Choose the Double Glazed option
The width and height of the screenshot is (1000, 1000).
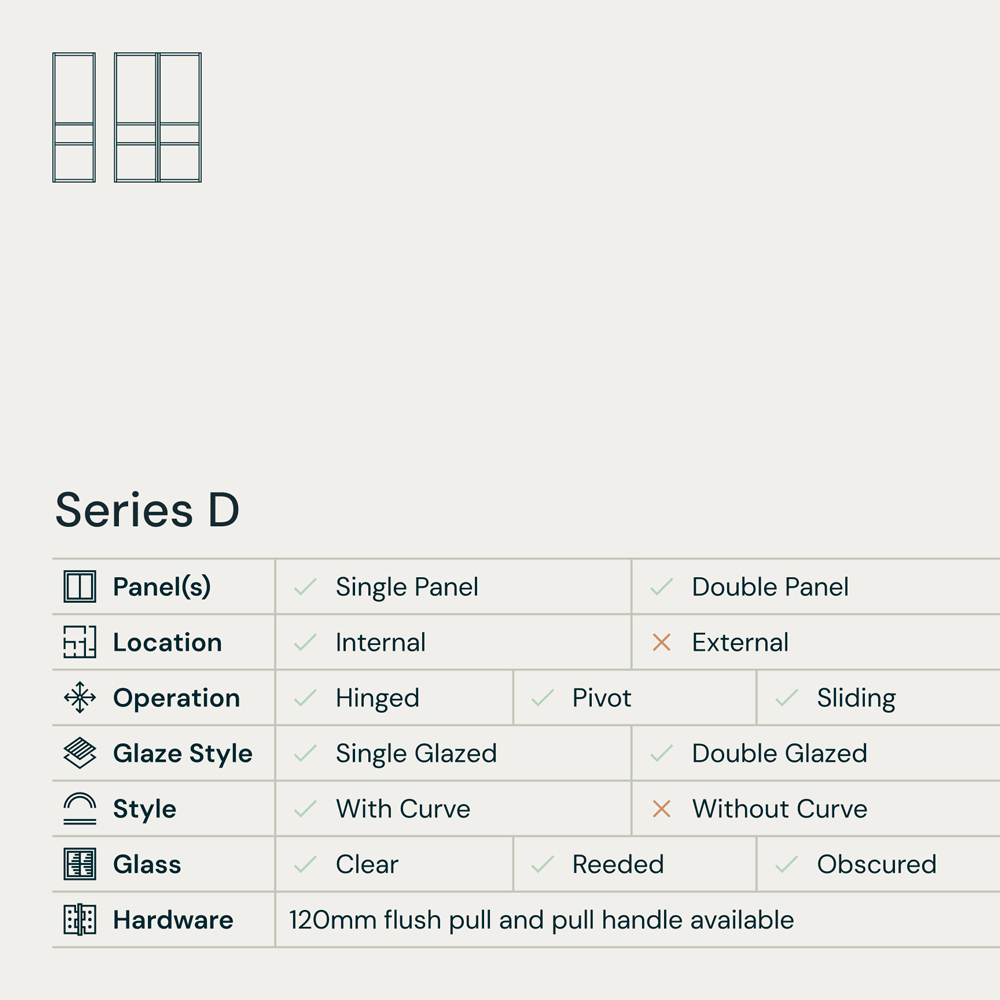coord(779,753)
